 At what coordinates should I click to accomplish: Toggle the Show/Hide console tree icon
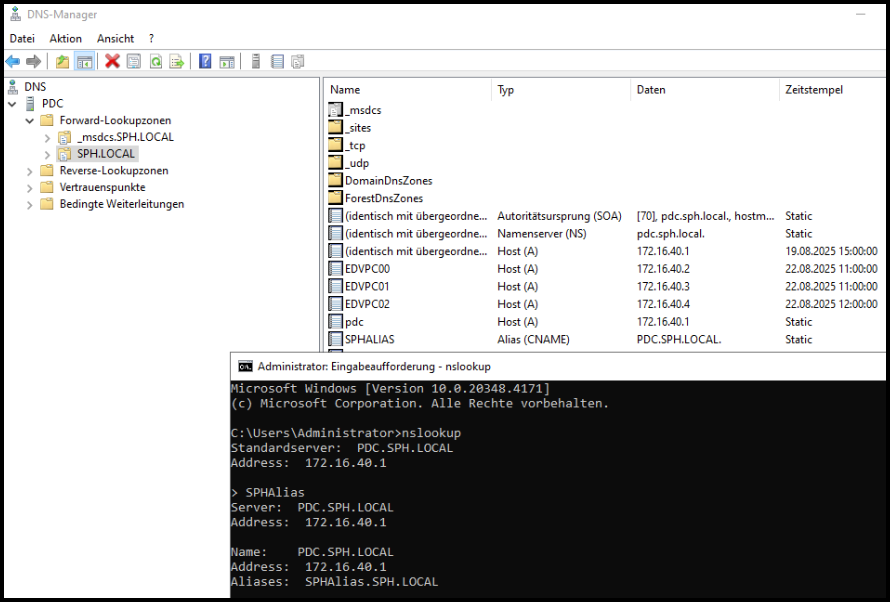(x=85, y=62)
